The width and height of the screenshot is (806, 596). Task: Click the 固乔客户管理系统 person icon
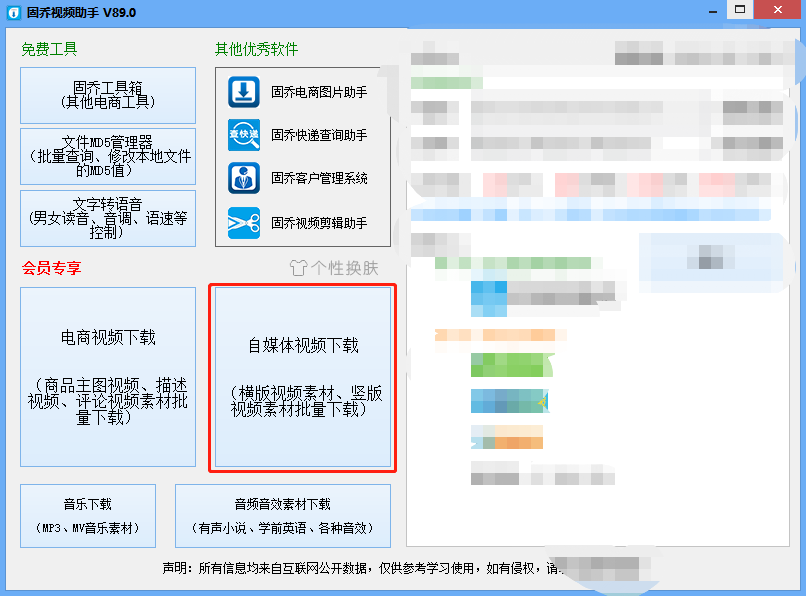tap(244, 178)
